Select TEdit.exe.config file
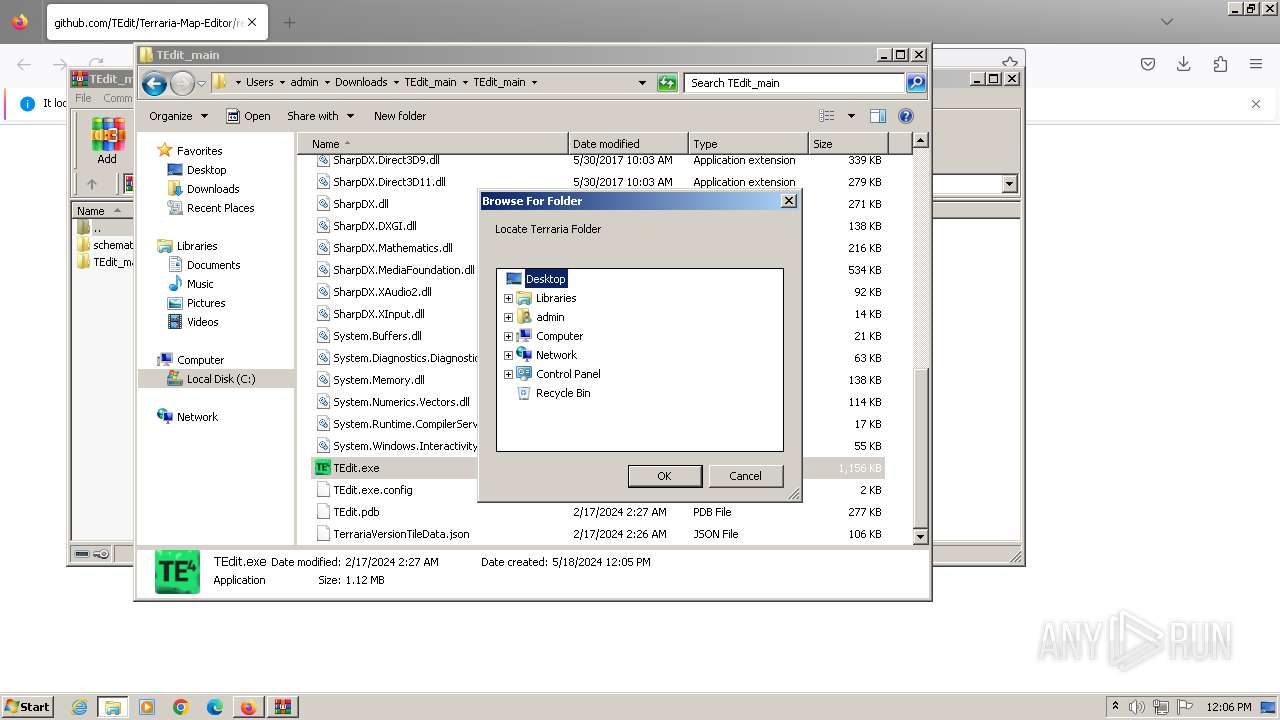 coord(372,490)
